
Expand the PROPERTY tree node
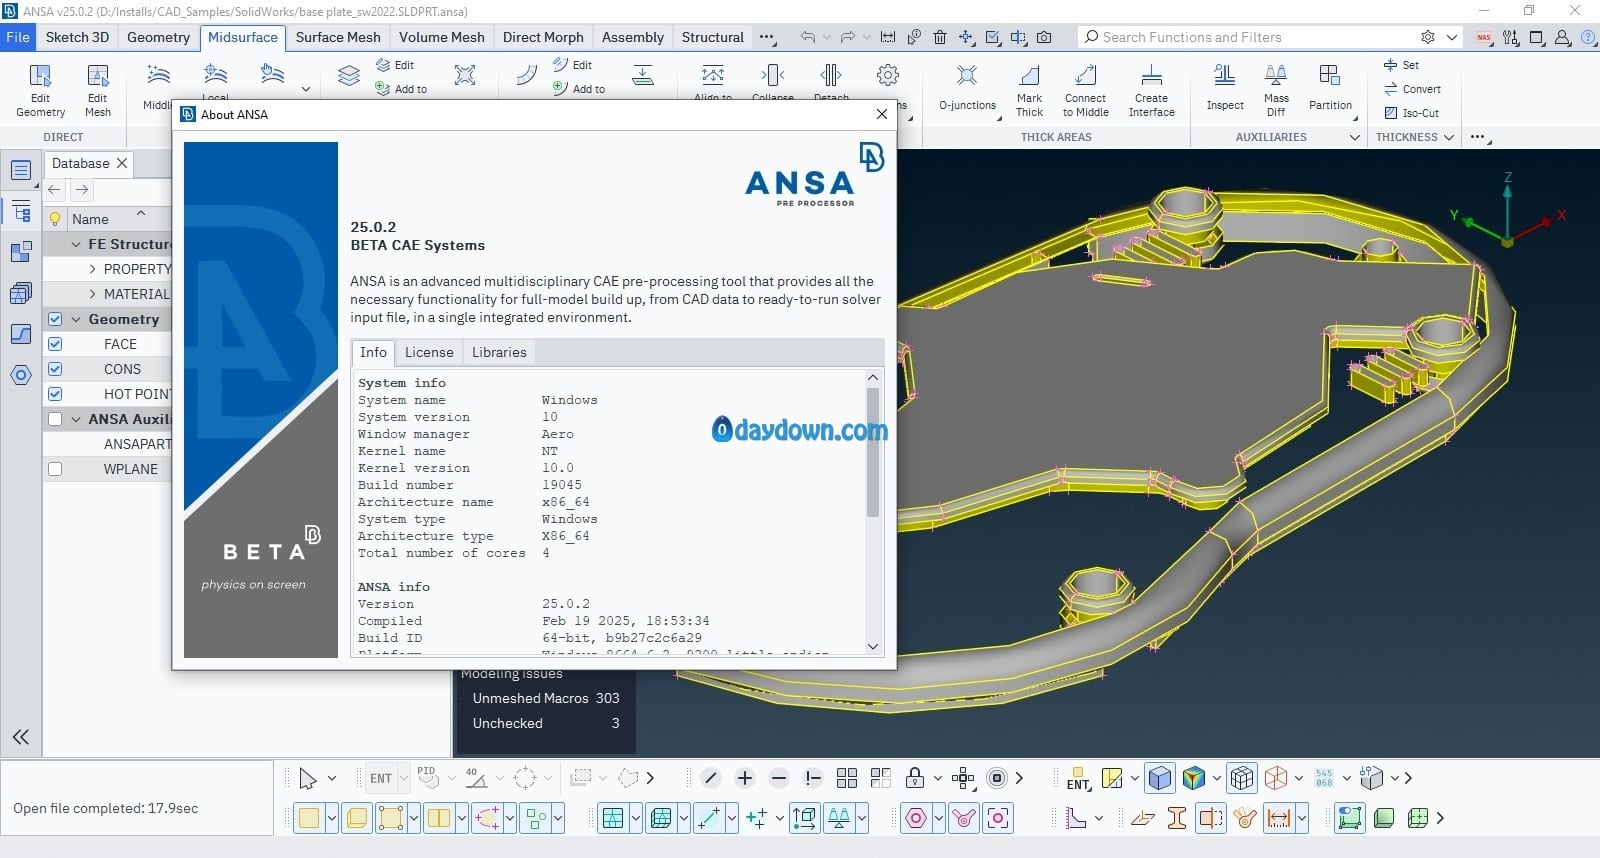(x=93, y=269)
